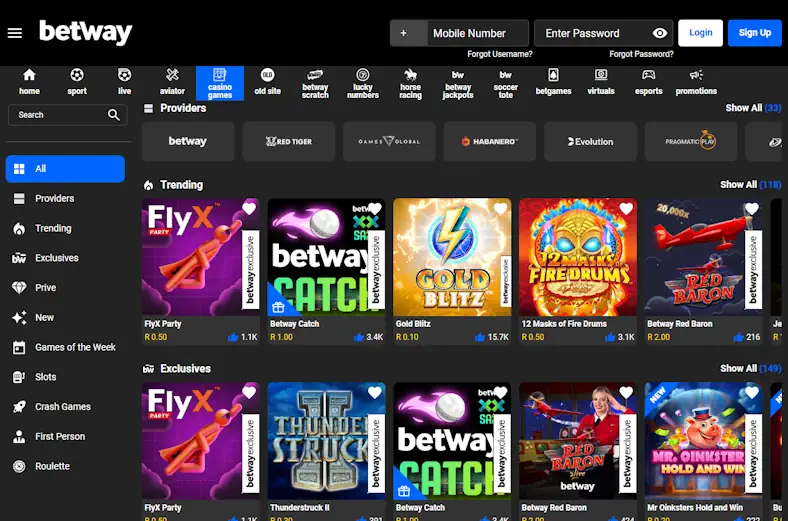Click the Sign Up button
Image resolution: width=788 pixels, height=521 pixels.
point(755,33)
